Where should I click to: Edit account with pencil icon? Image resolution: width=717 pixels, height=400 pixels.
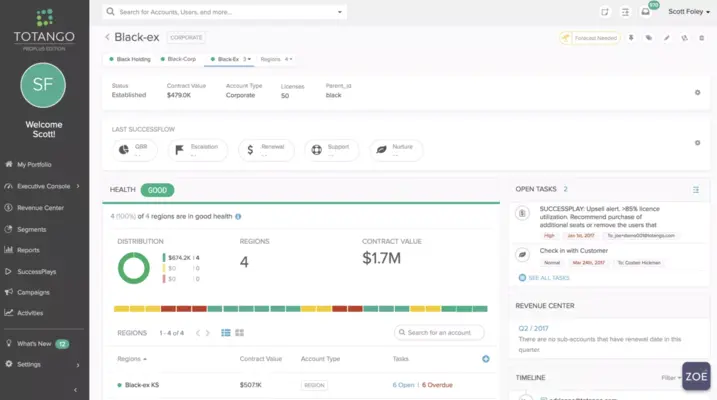click(x=667, y=38)
